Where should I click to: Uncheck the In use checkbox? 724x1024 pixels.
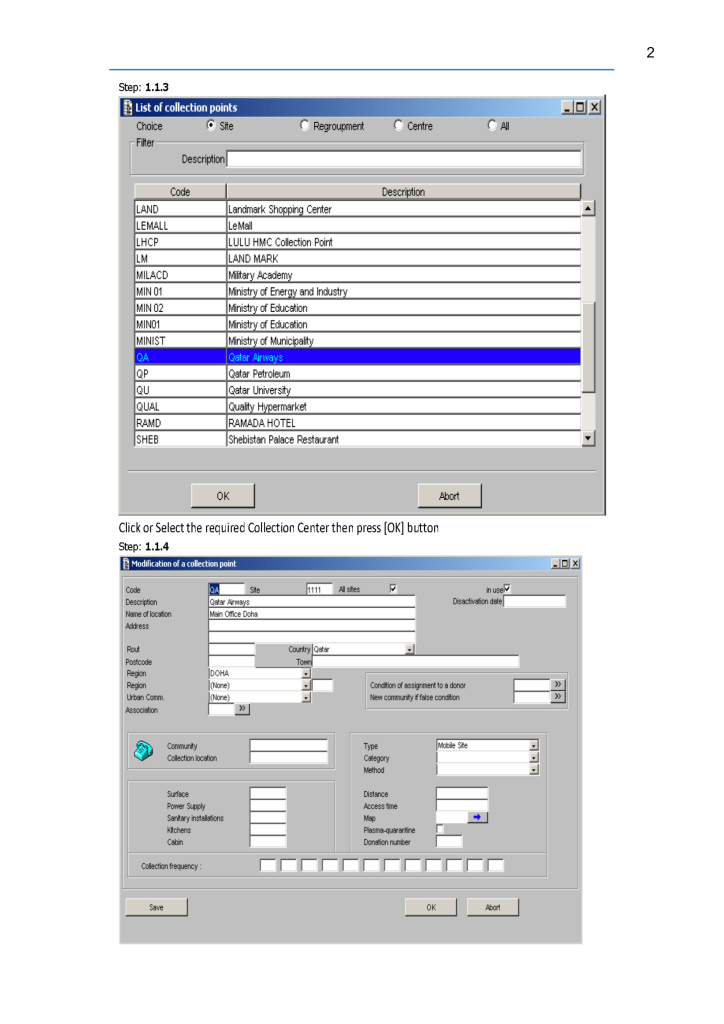(x=509, y=589)
